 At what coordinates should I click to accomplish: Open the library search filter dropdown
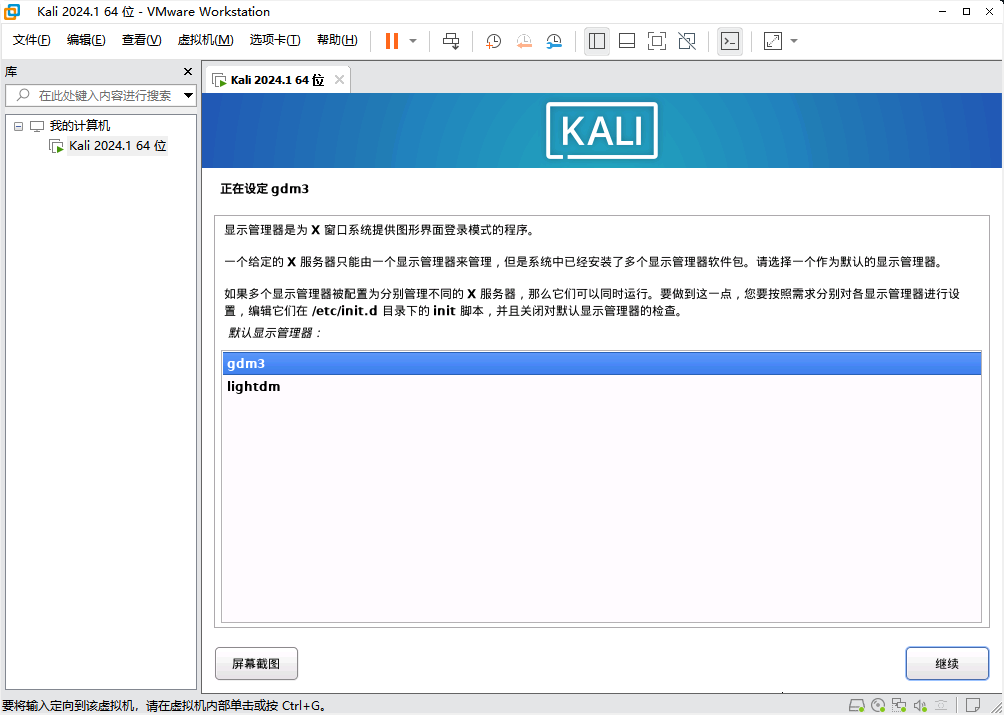188,96
